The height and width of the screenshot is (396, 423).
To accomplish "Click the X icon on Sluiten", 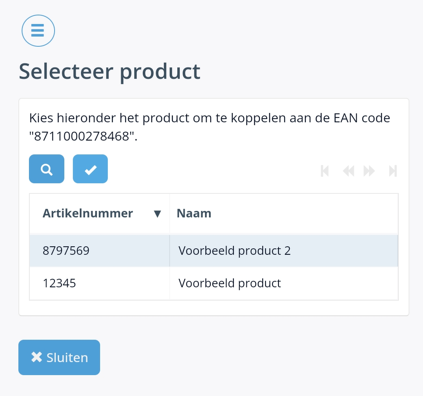I will (x=36, y=357).
